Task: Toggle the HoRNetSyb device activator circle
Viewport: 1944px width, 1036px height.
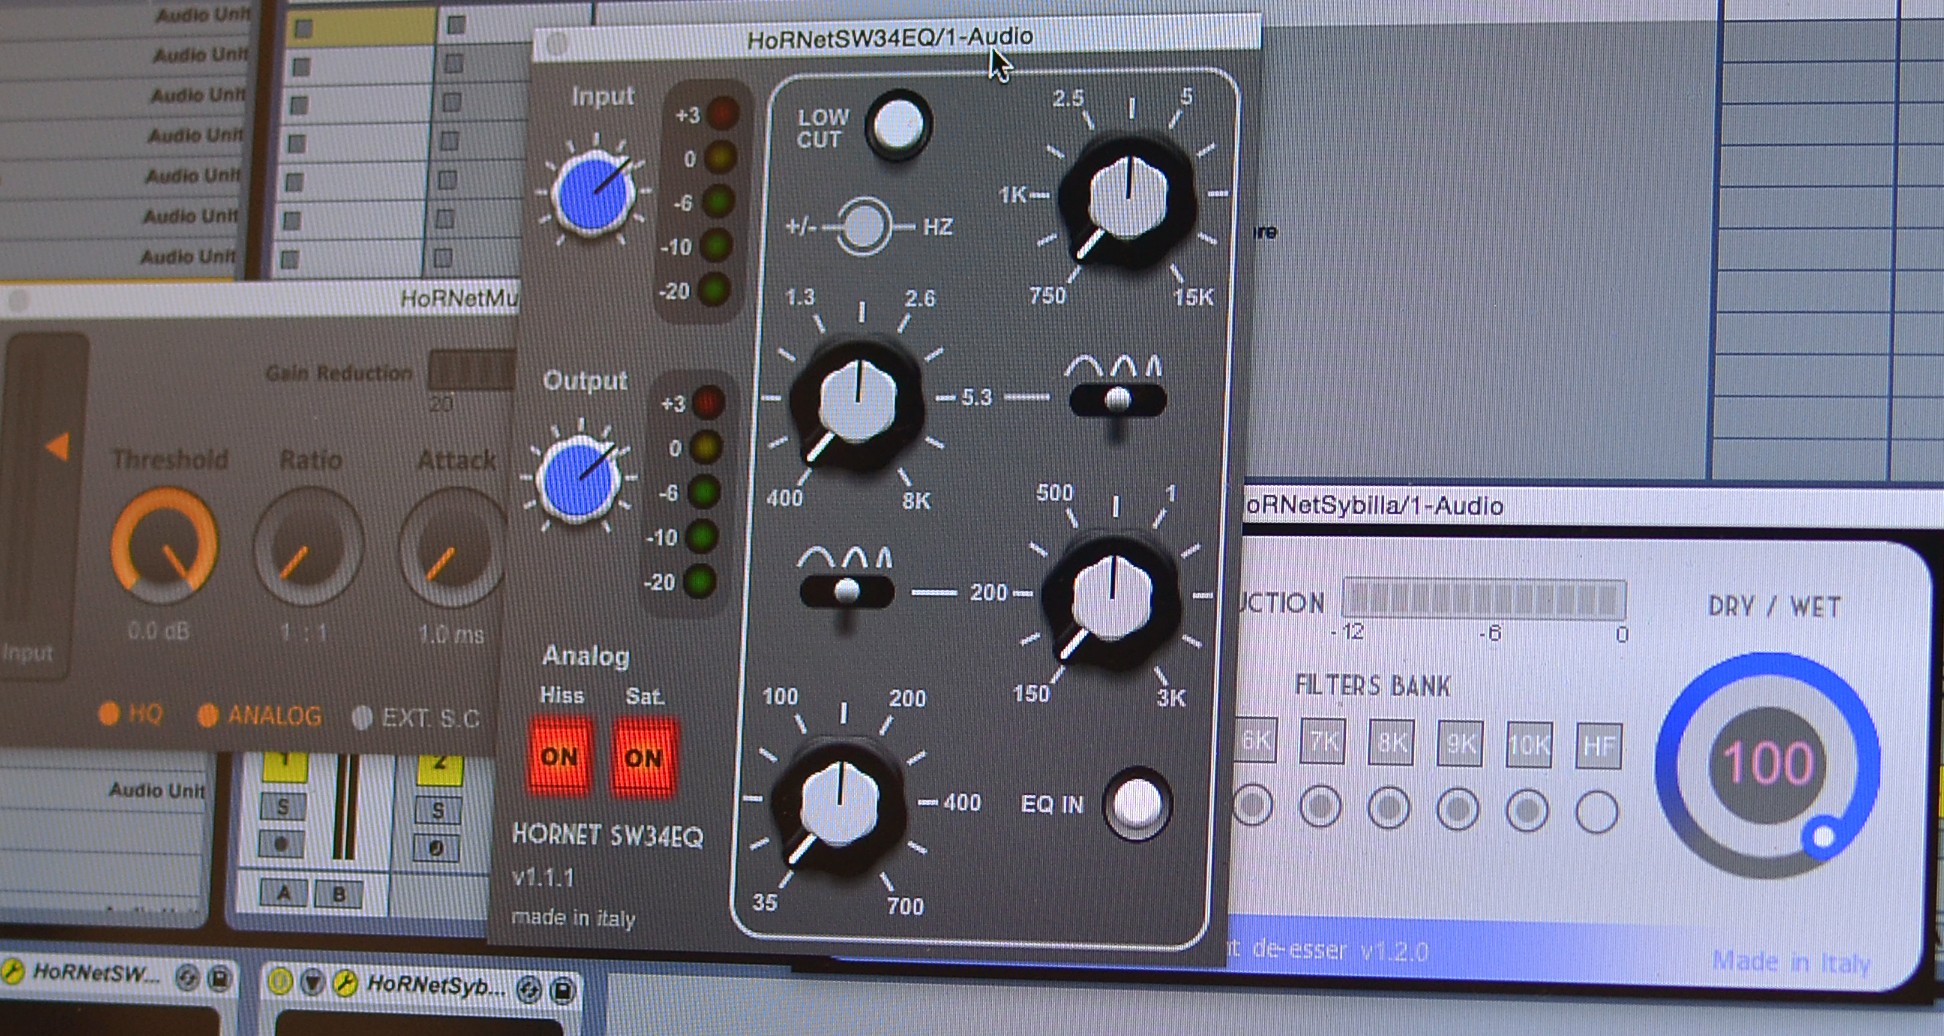Action: coord(281,985)
